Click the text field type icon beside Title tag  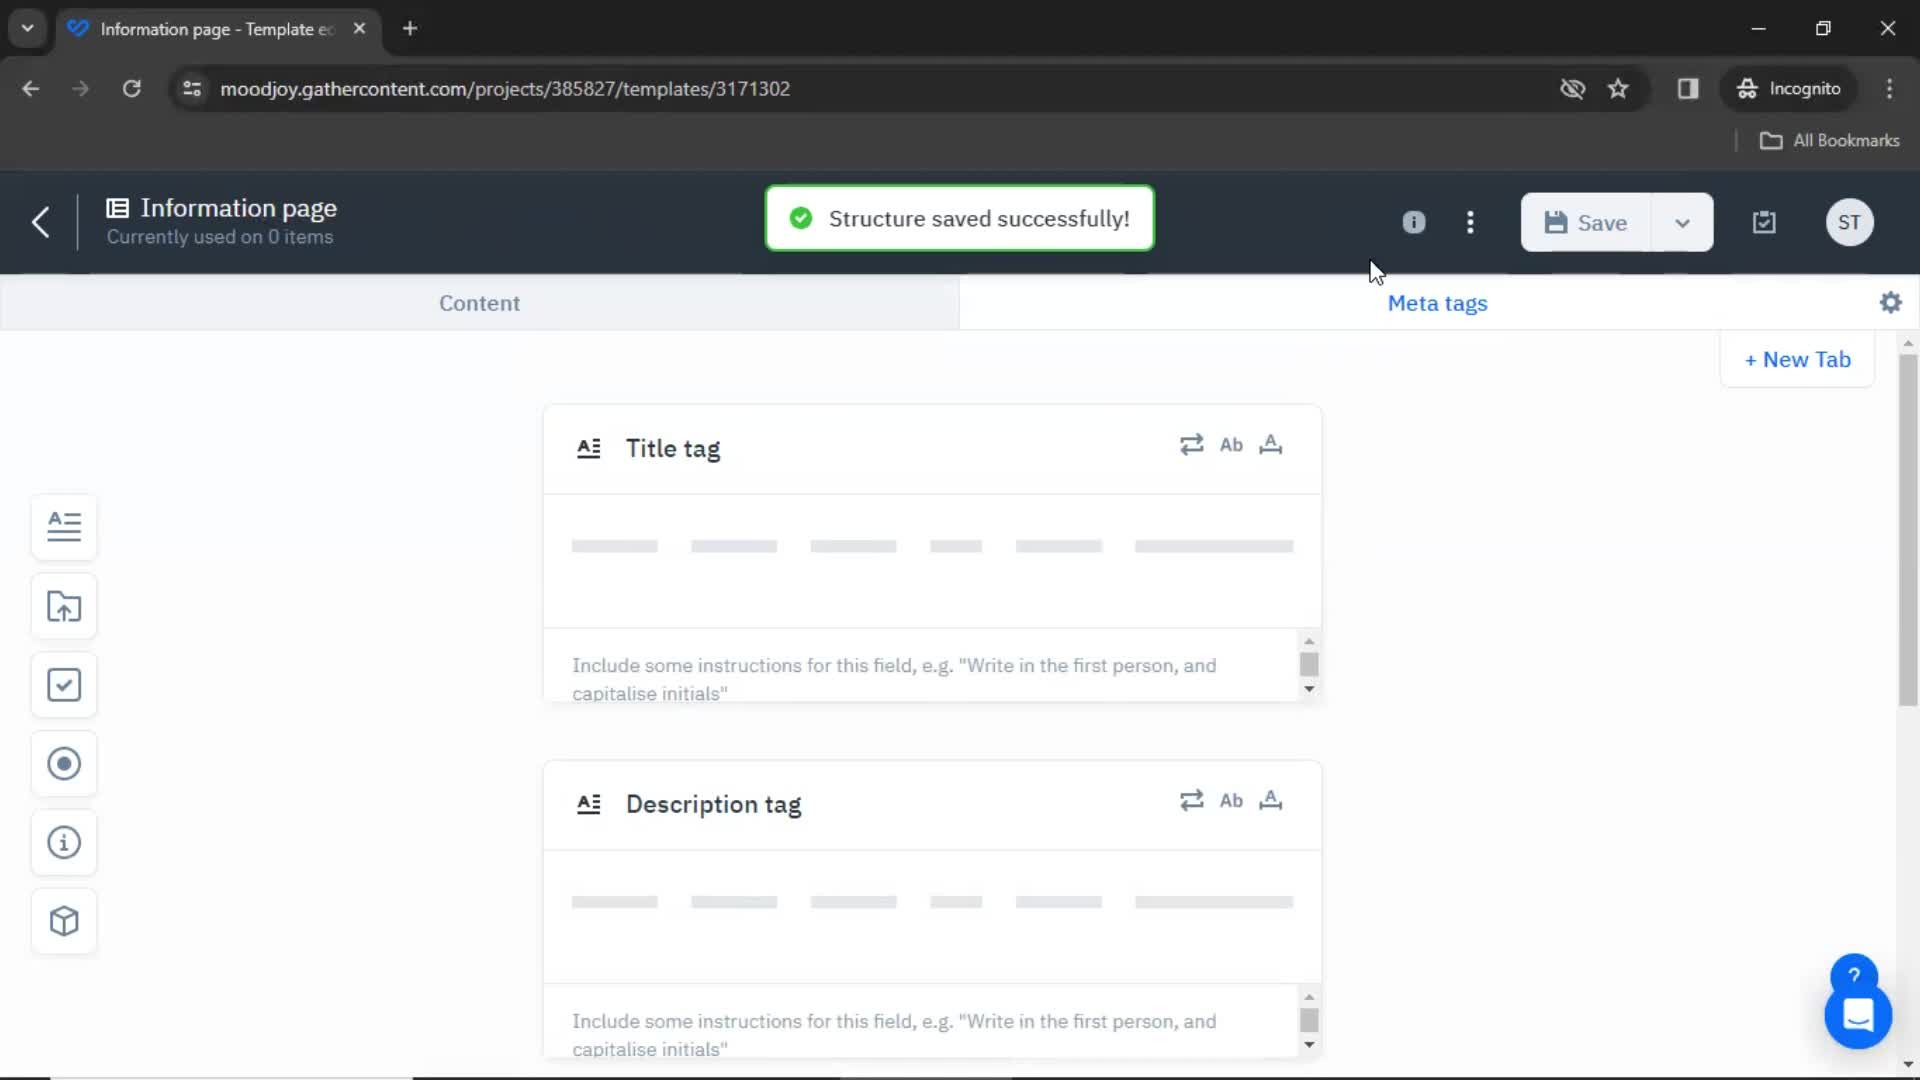(589, 449)
